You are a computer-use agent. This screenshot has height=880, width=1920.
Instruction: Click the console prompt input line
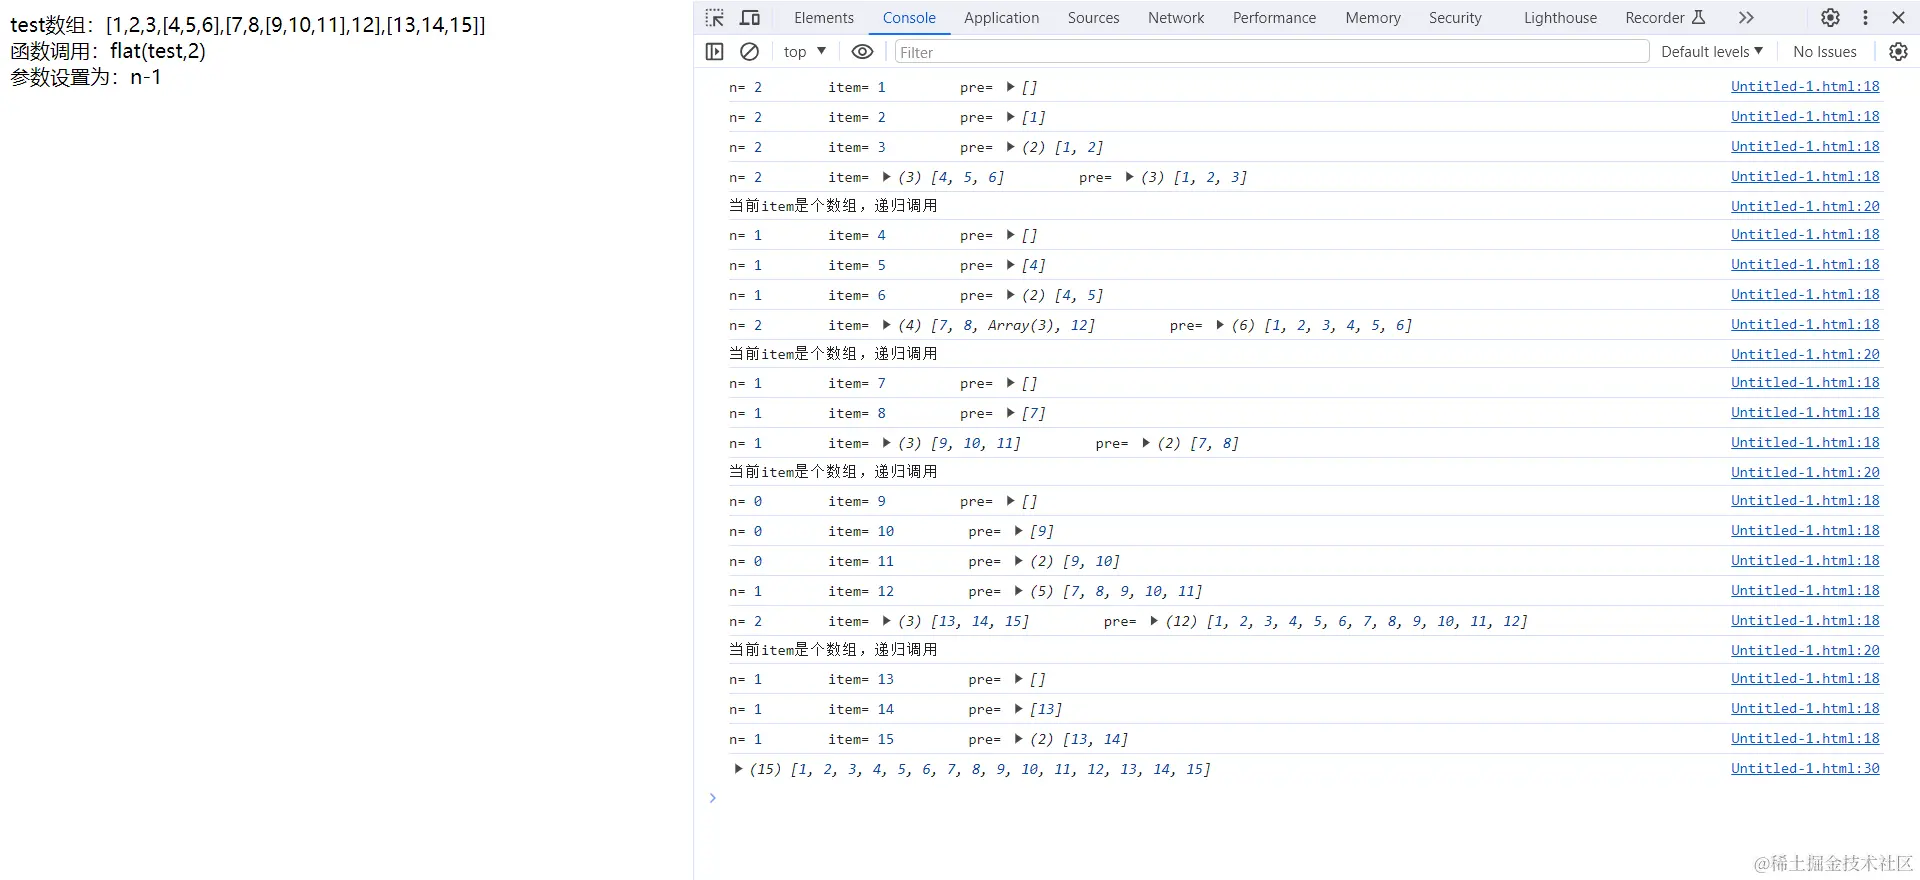(x=1300, y=798)
